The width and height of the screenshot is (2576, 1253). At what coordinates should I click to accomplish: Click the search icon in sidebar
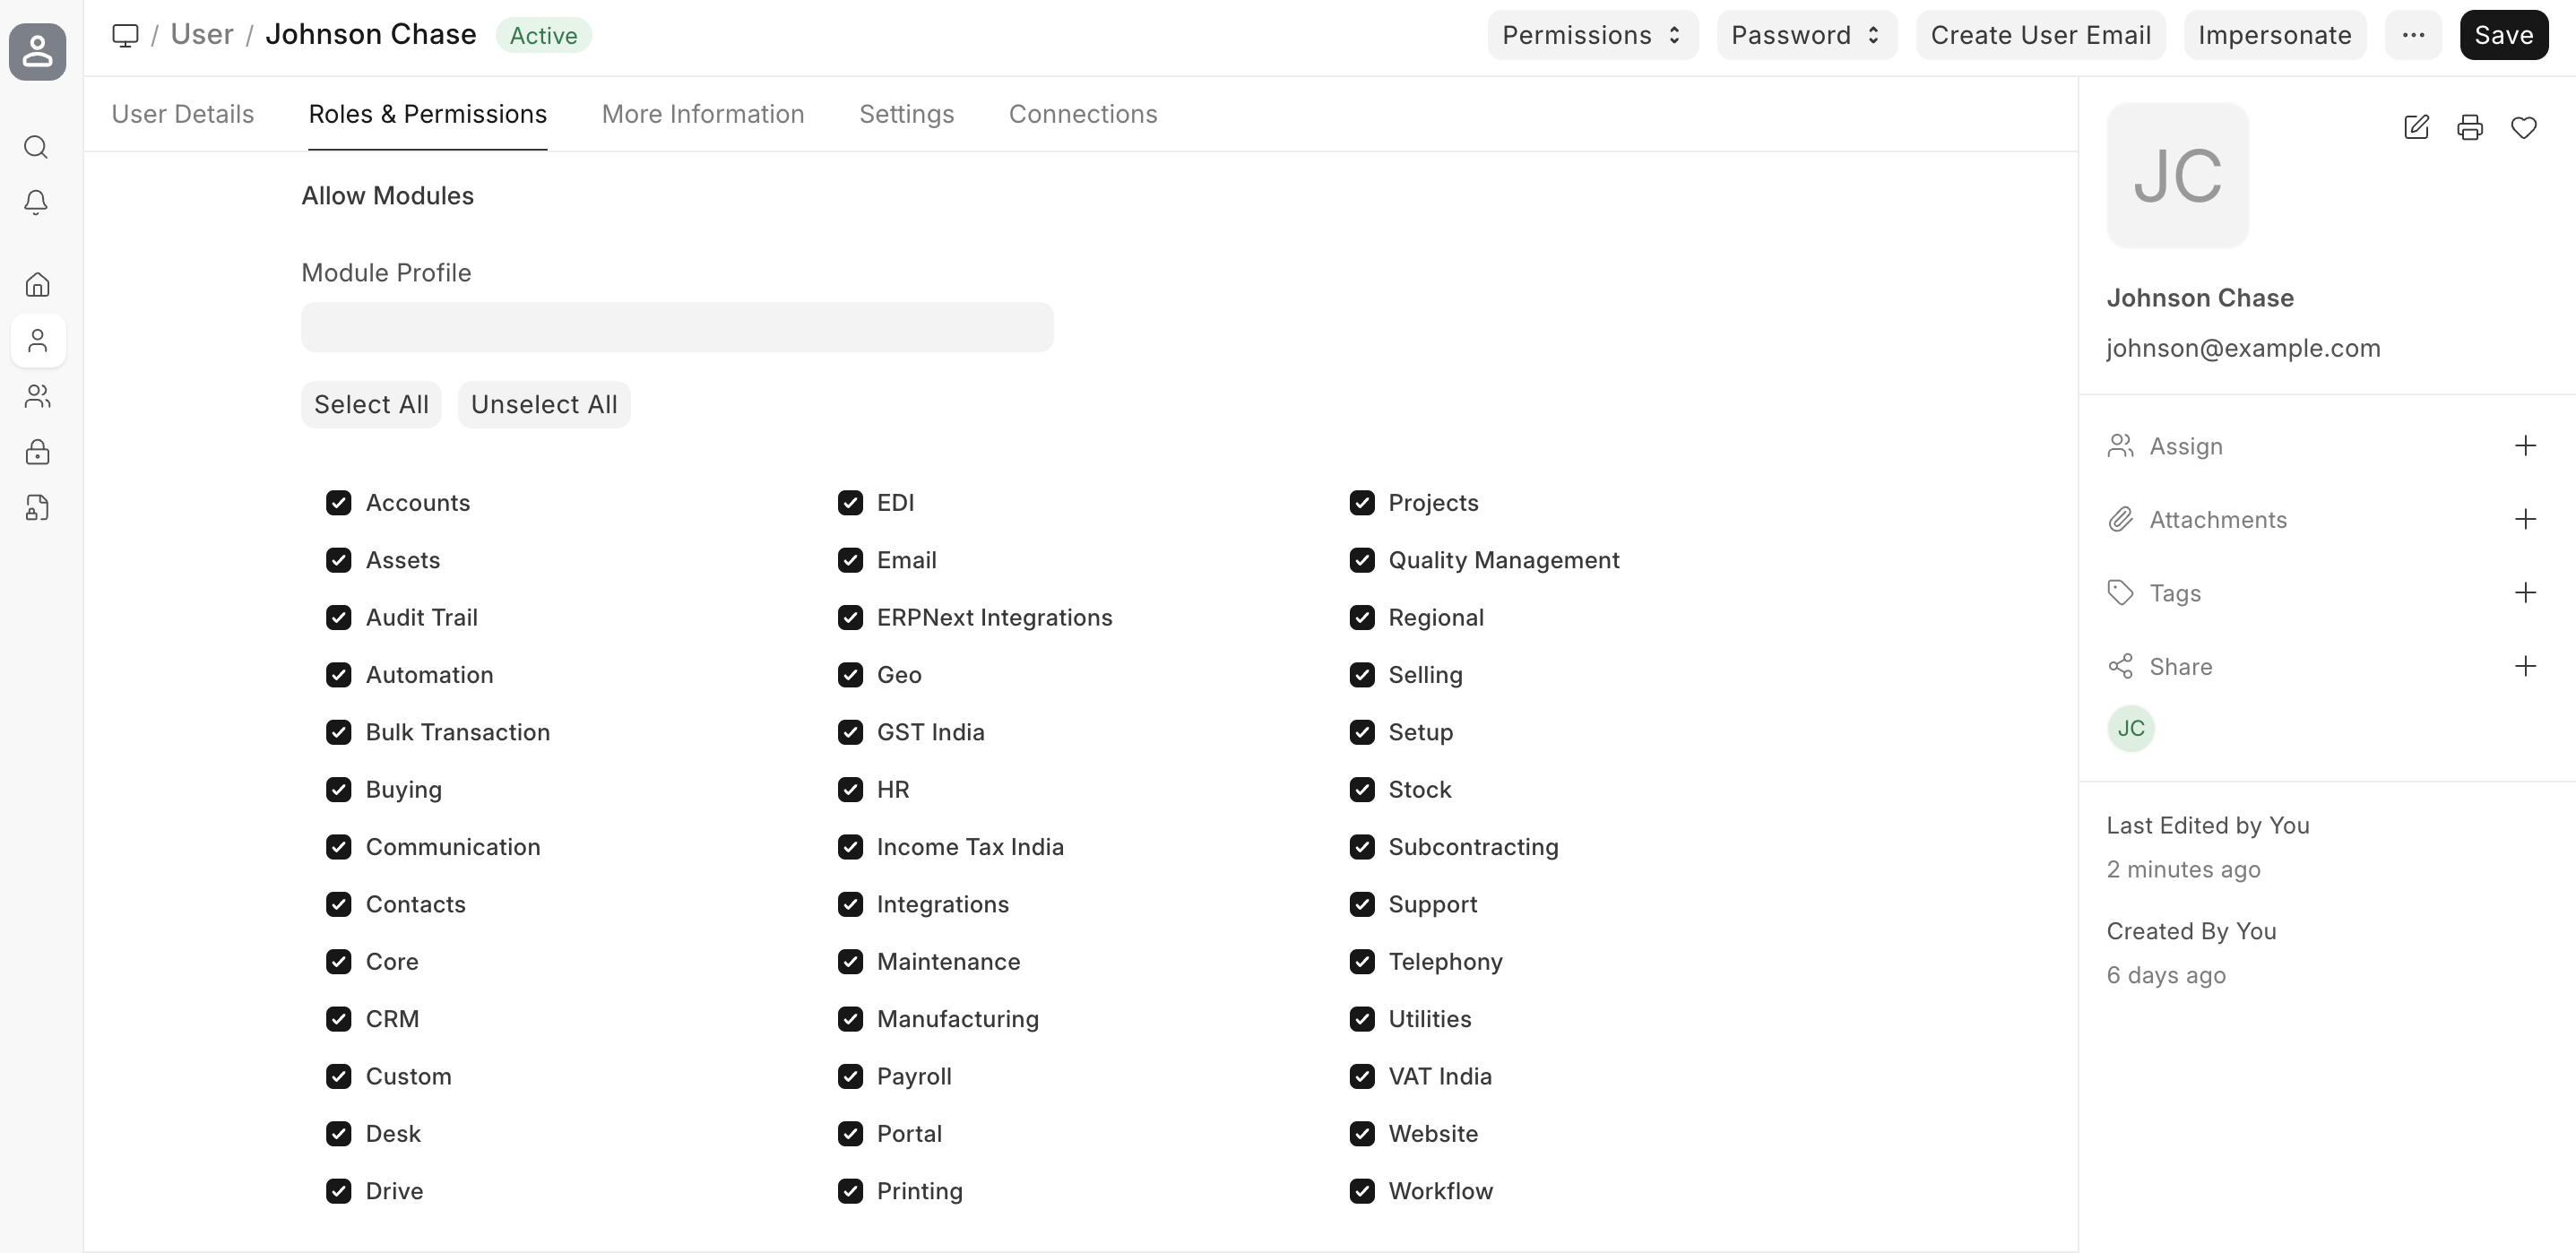pyautogui.click(x=36, y=147)
